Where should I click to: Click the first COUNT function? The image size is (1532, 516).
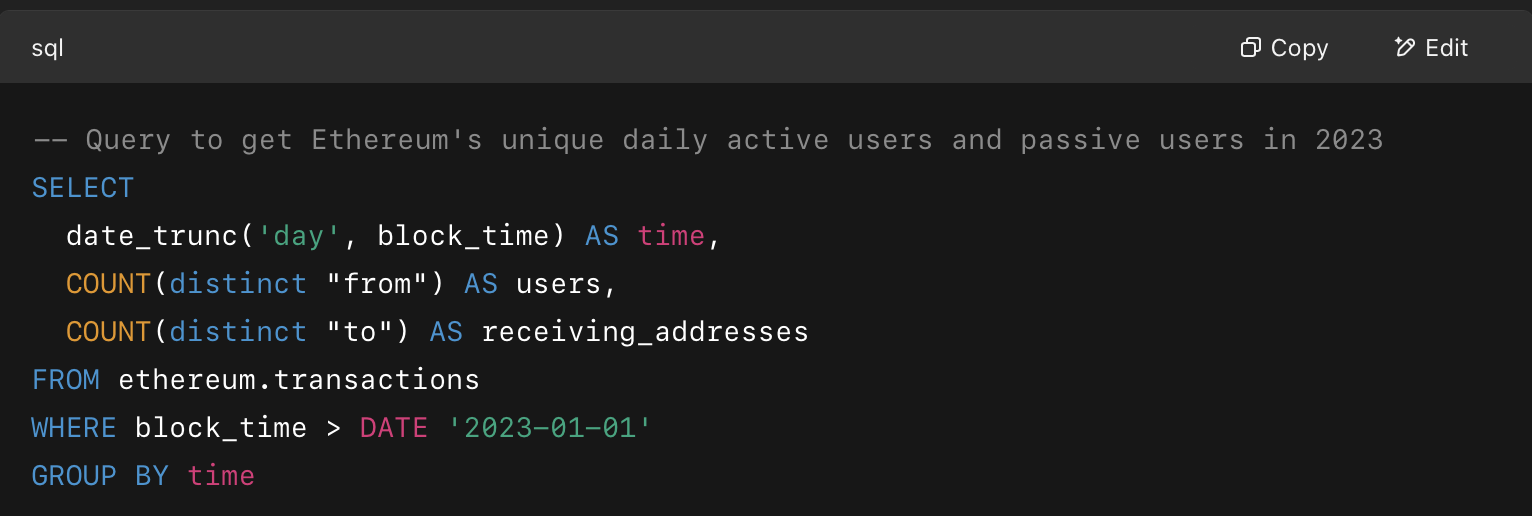(x=108, y=284)
